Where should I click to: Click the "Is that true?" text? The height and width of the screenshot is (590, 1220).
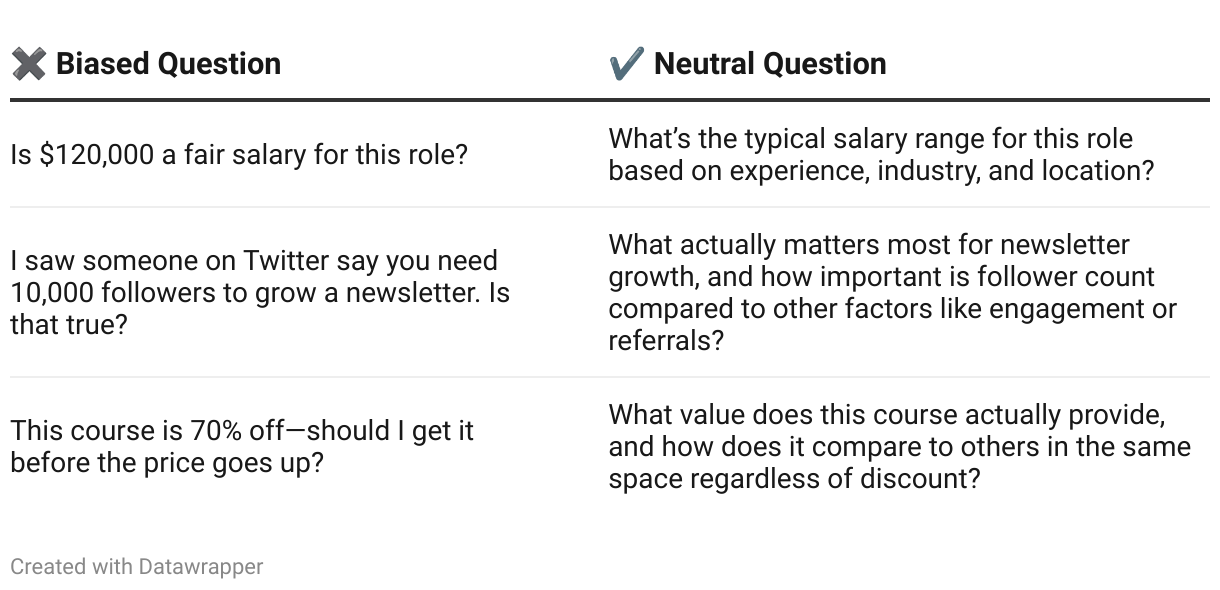pos(69,324)
